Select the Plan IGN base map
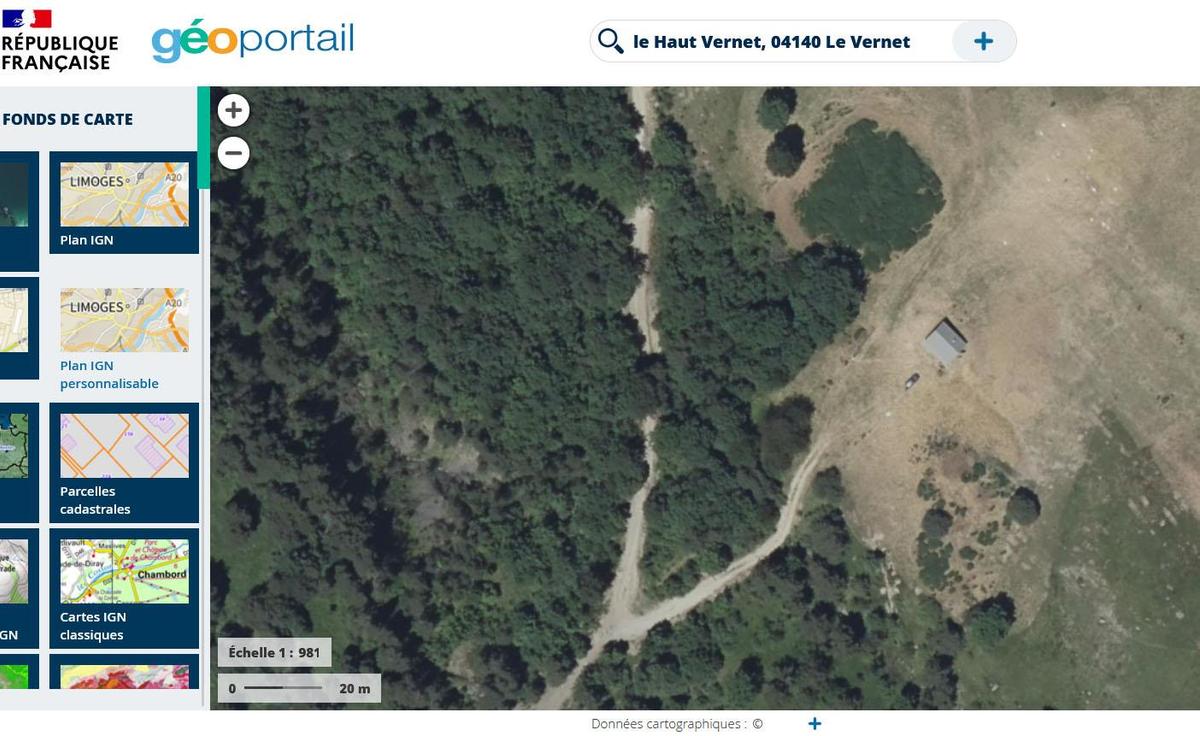1200x736 pixels. coord(124,203)
